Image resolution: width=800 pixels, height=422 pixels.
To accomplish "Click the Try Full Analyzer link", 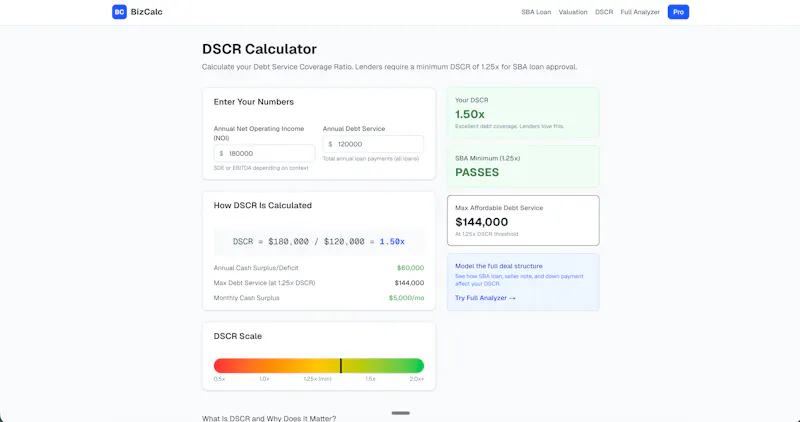I will click(485, 298).
